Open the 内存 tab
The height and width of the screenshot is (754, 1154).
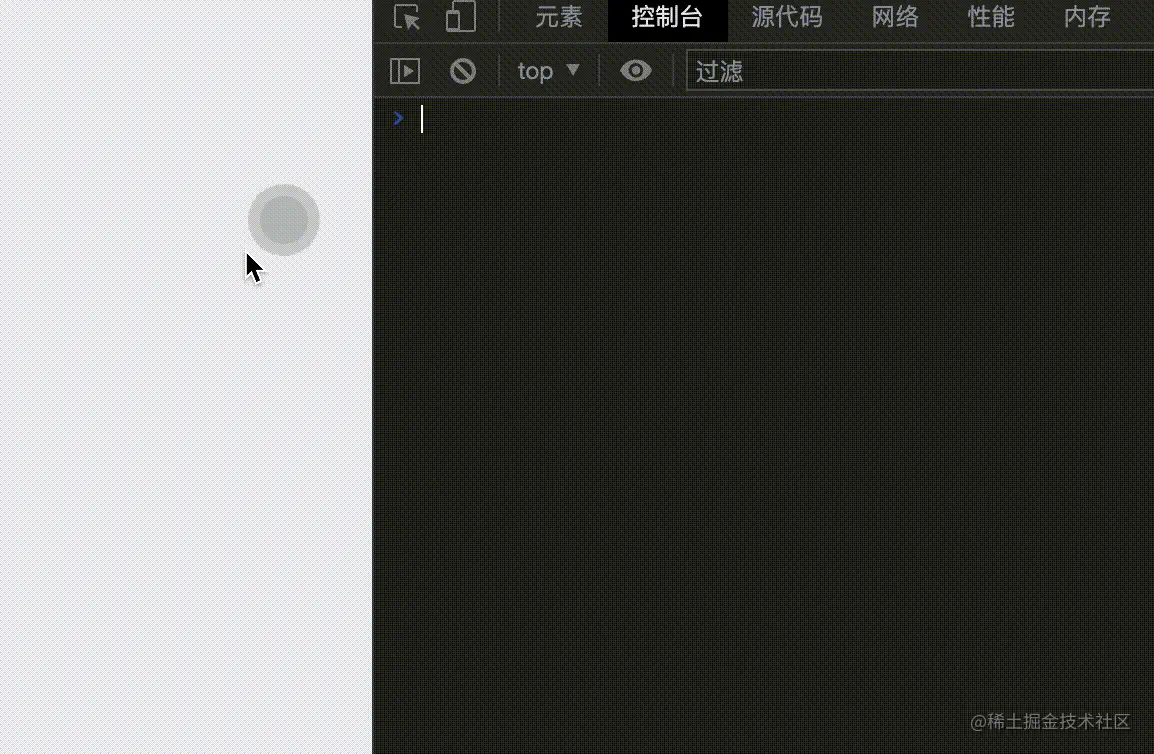point(1086,18)
